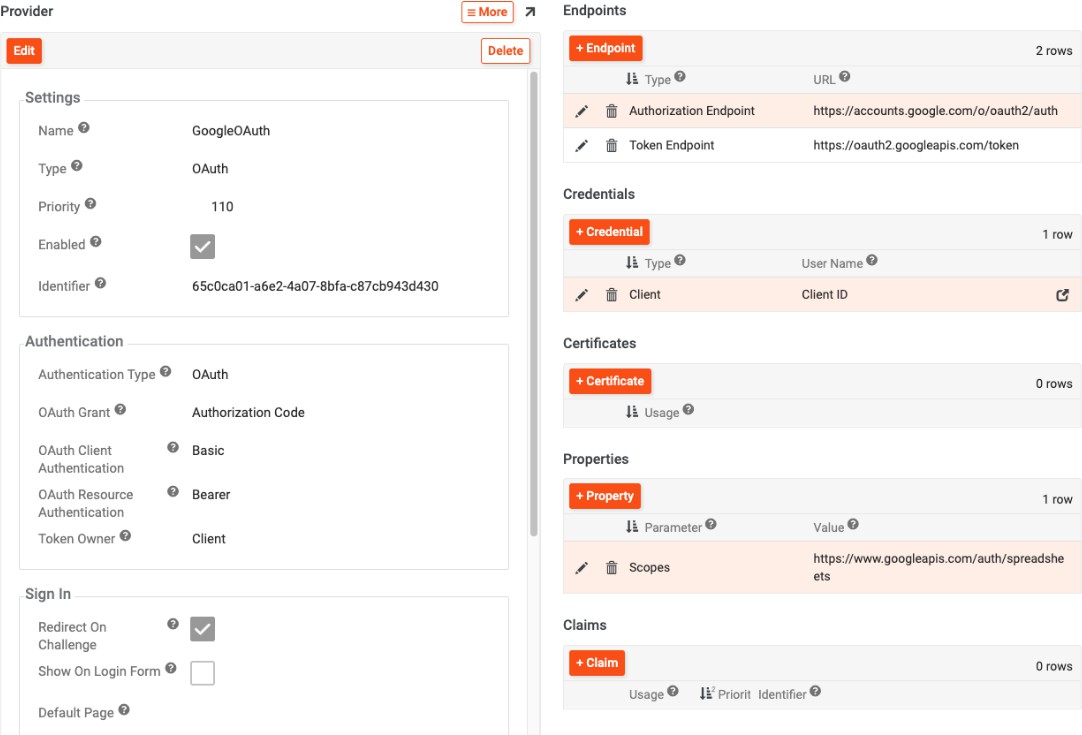1082x735 pixels.
Task: Uncheck the Redirect On Challenge checkbox
Action: pyautogui.click(x=203, y=629)
